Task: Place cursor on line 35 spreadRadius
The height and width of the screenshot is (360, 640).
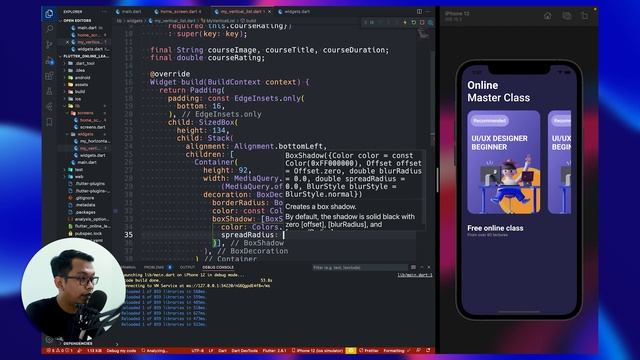Action: (249, 235)
